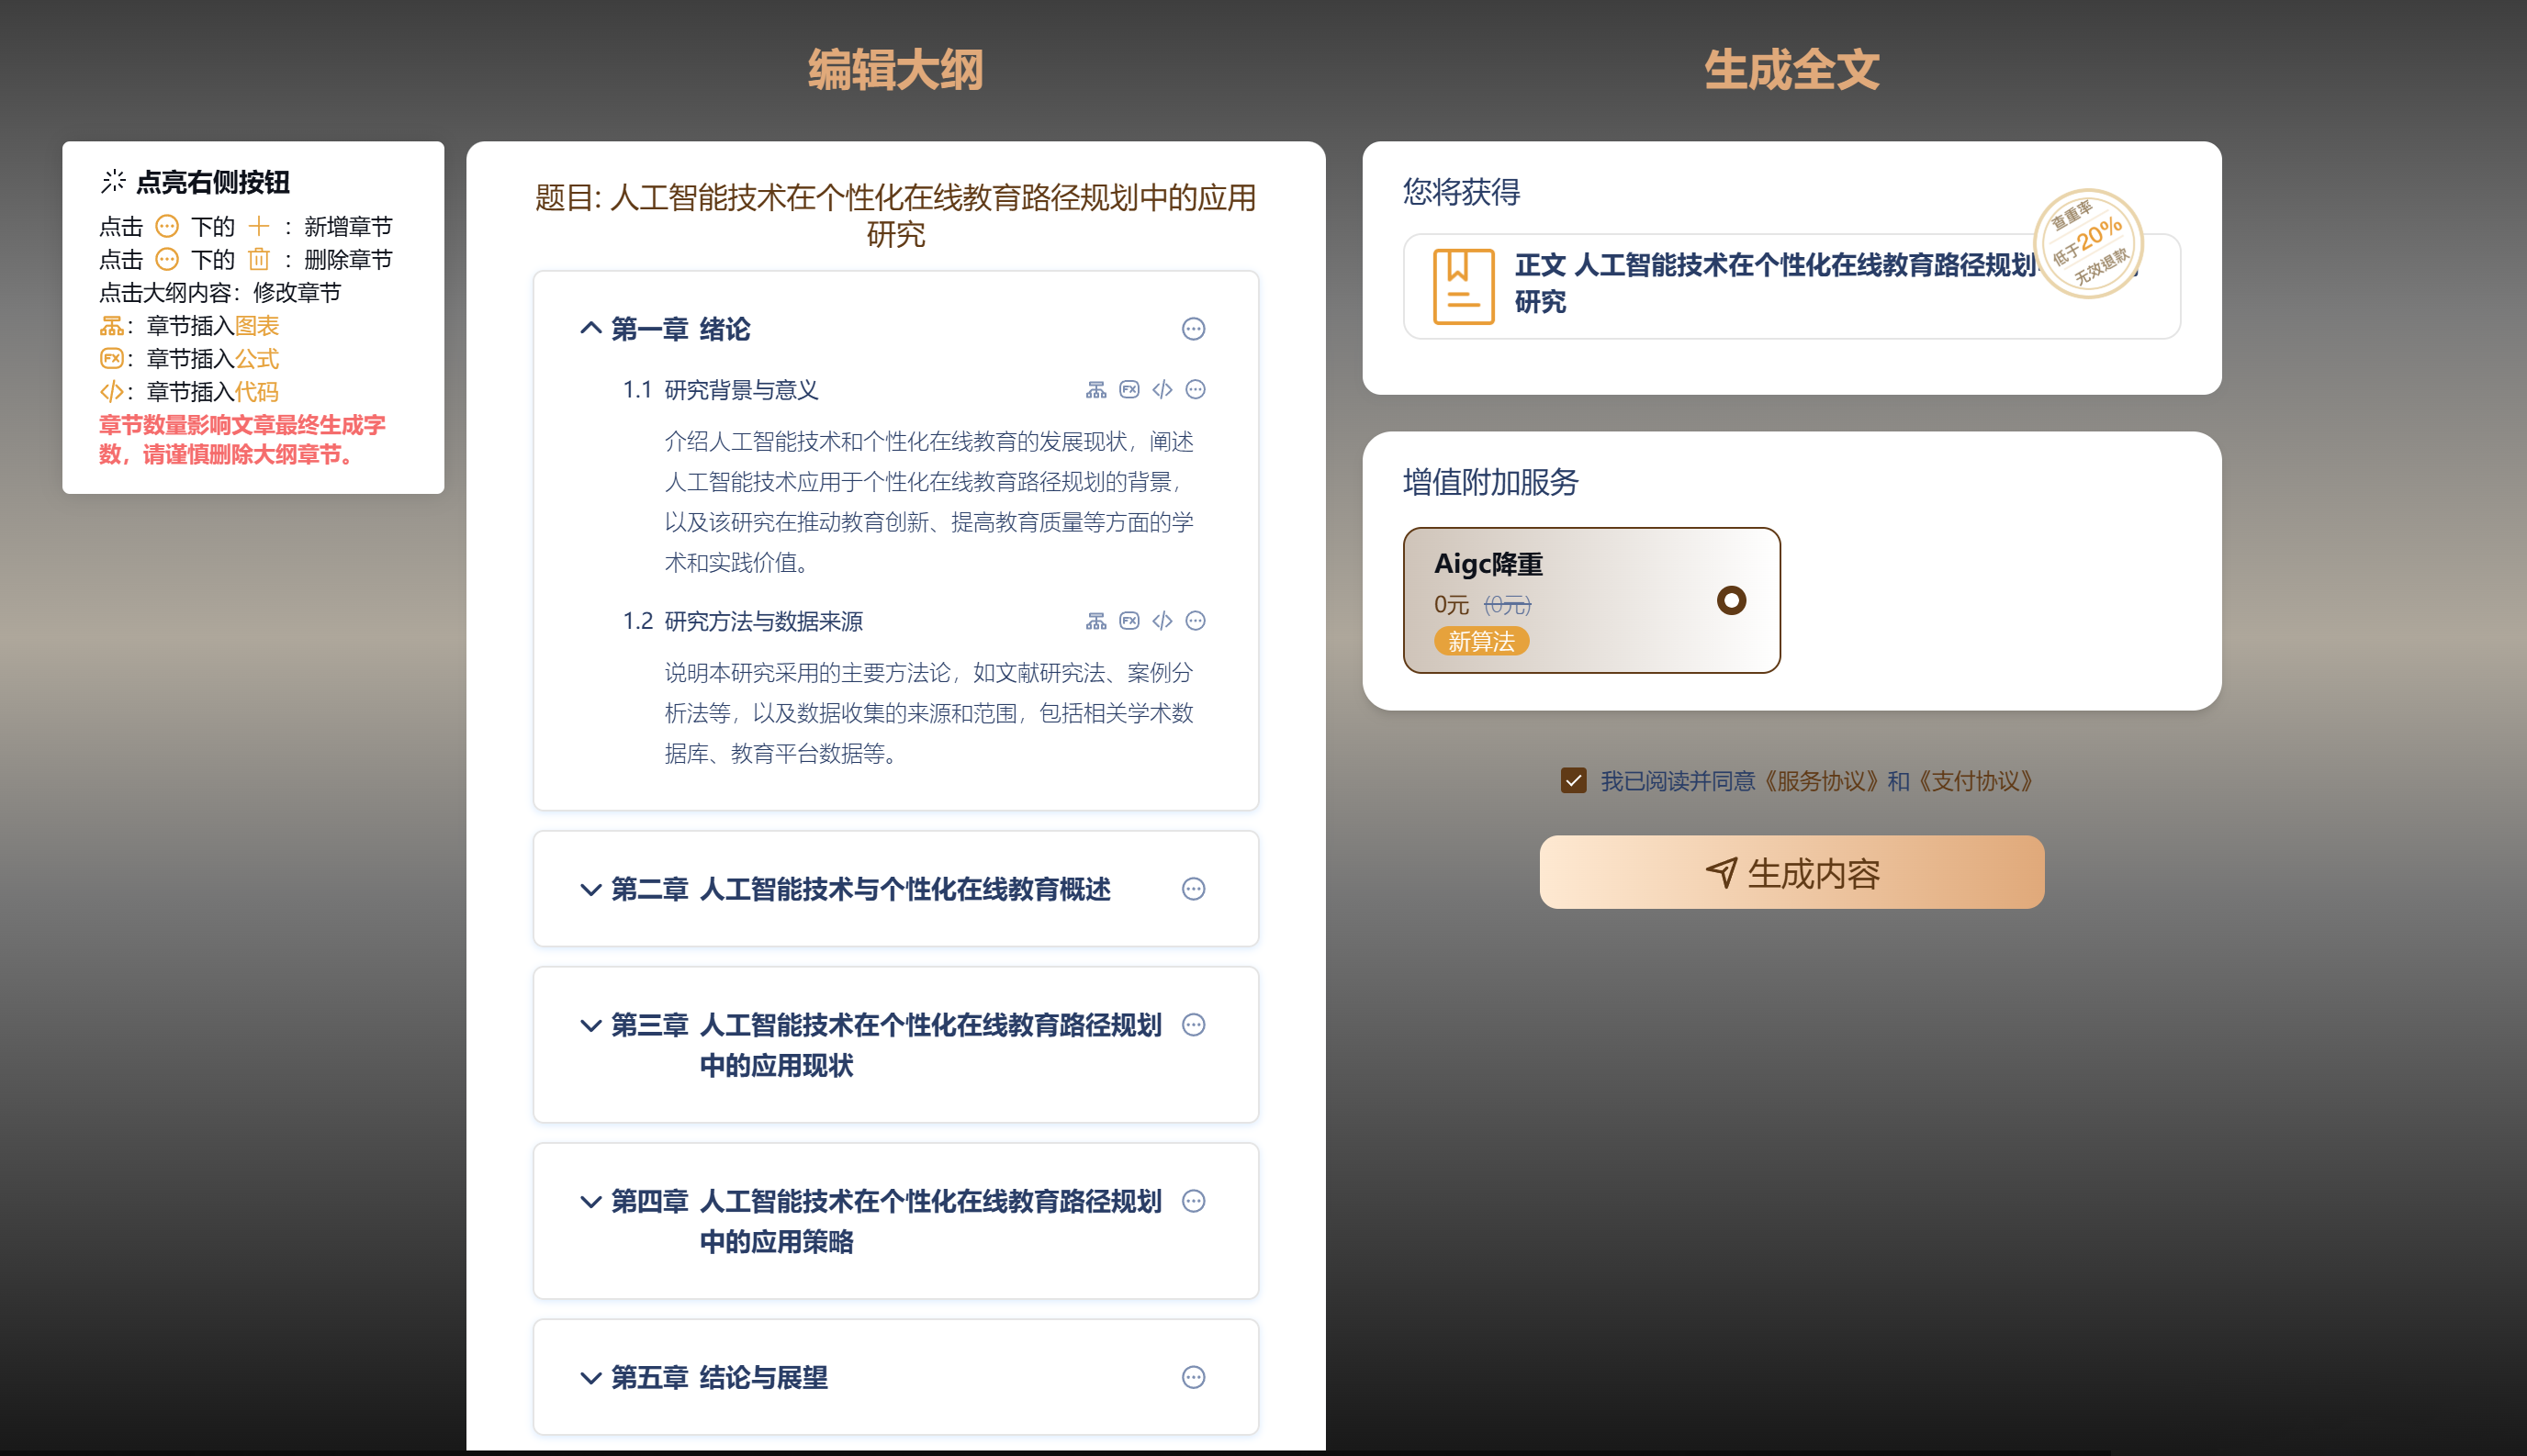This screenshot has width=2527, height=1456.
Task: Insert chart icon for section 1.2
Action: coord(1096,621)
